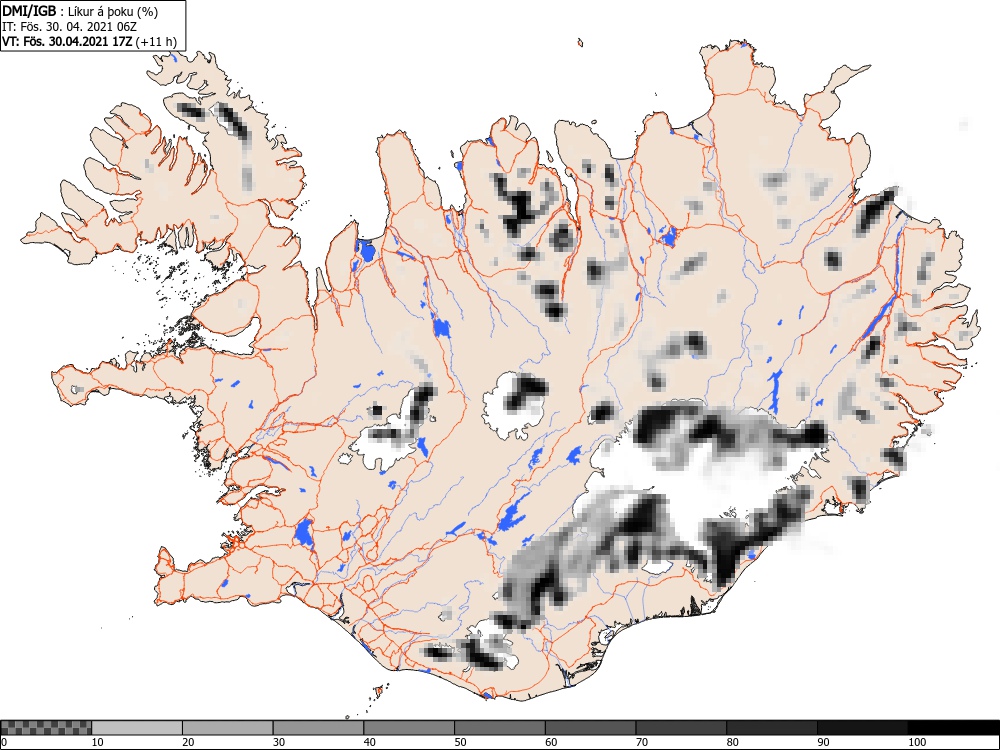Click the '80' scale label
This screenshot has width=1000, height=750.
tap(732, 742)
